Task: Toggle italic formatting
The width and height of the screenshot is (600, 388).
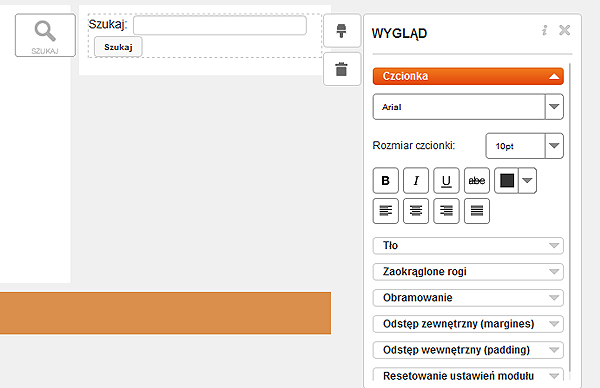Action: (x=416, y=181)
